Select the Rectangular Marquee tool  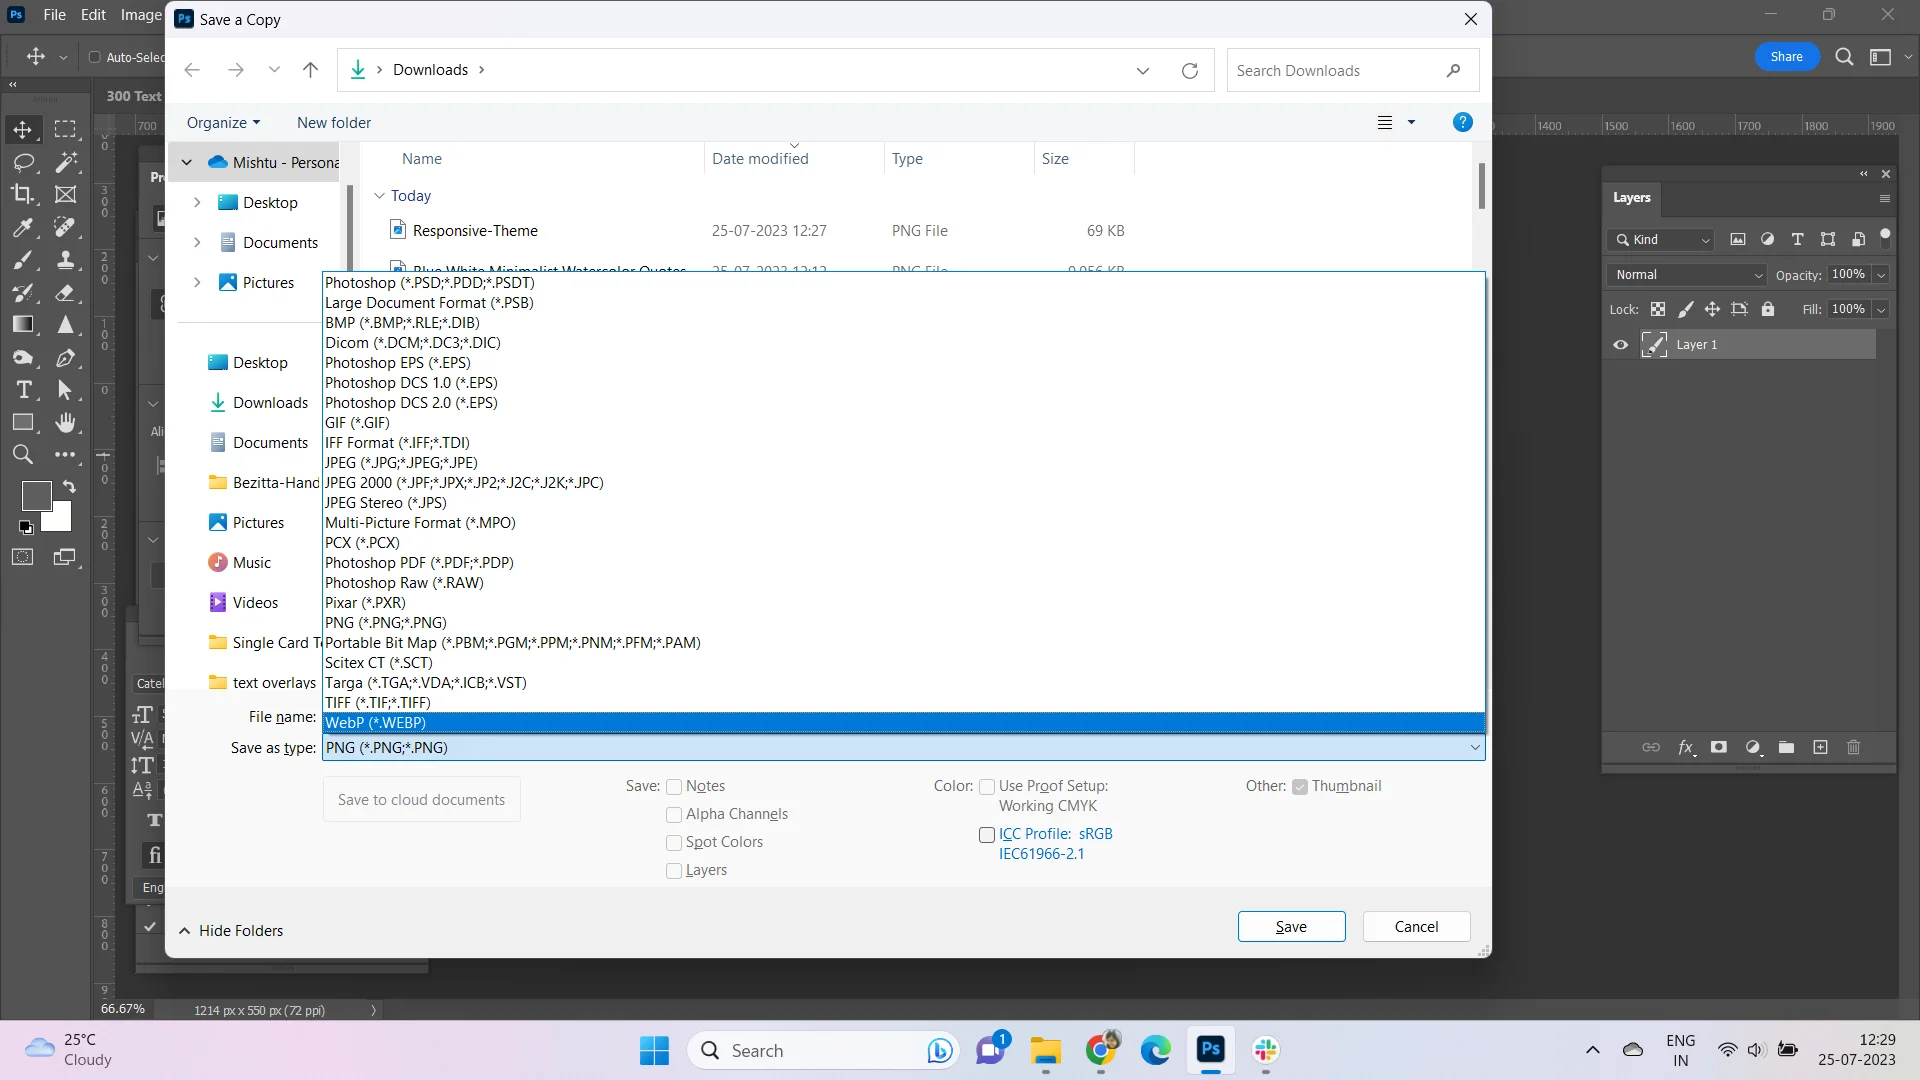pos(65,130)
